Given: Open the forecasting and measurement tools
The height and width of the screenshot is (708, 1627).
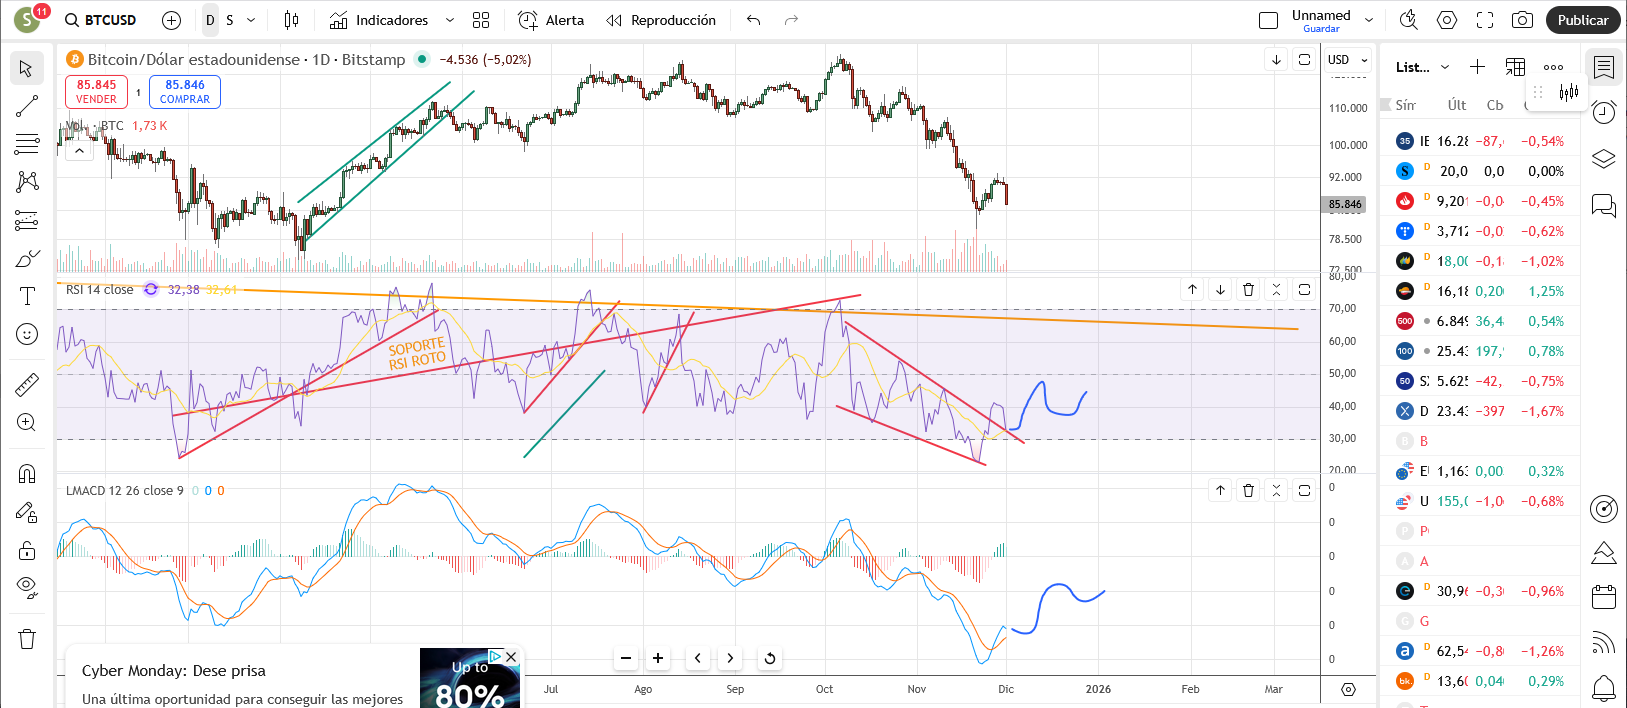Looking at the screenshot, I should tap(27, 220).
